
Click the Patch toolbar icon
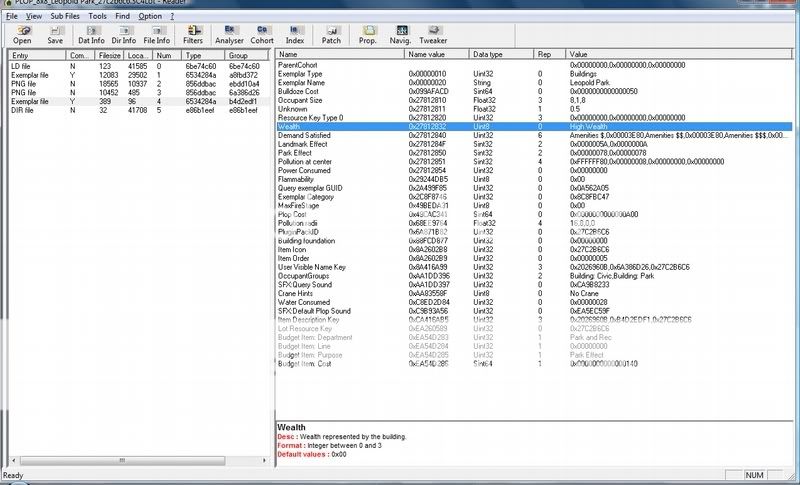(331, 35)
